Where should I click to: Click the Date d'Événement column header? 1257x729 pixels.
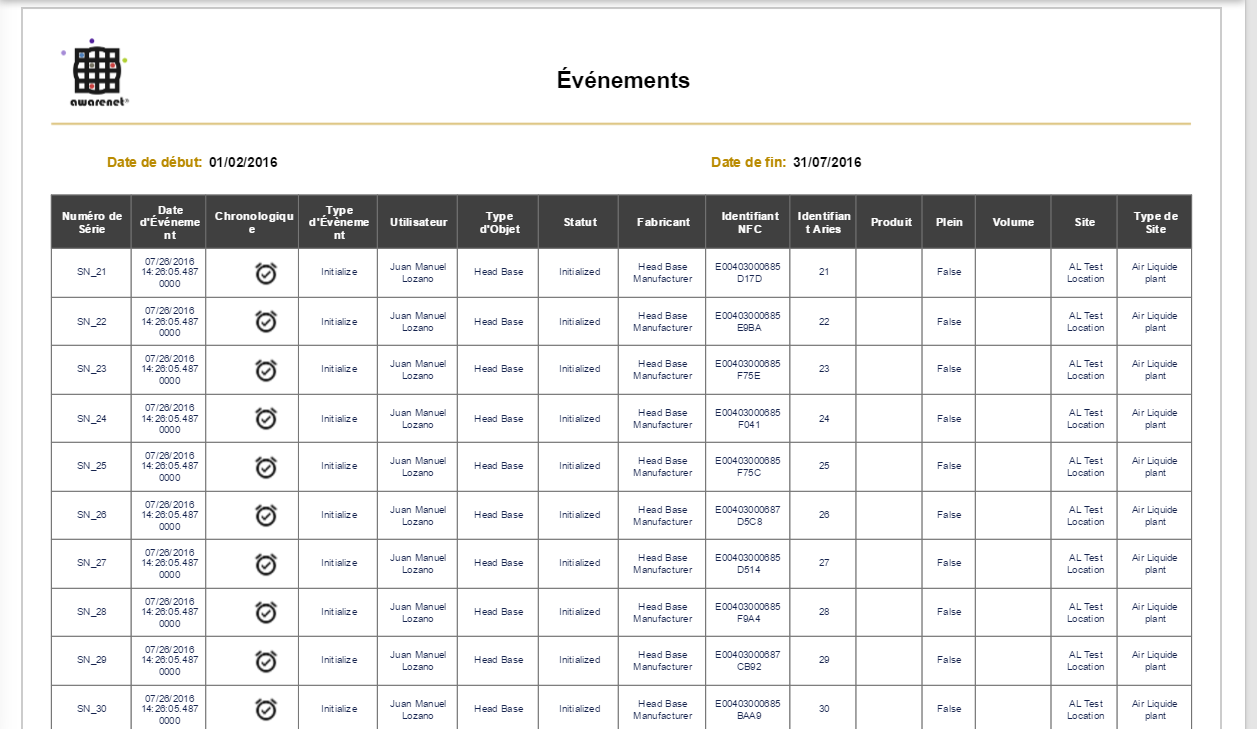(169, 222)
